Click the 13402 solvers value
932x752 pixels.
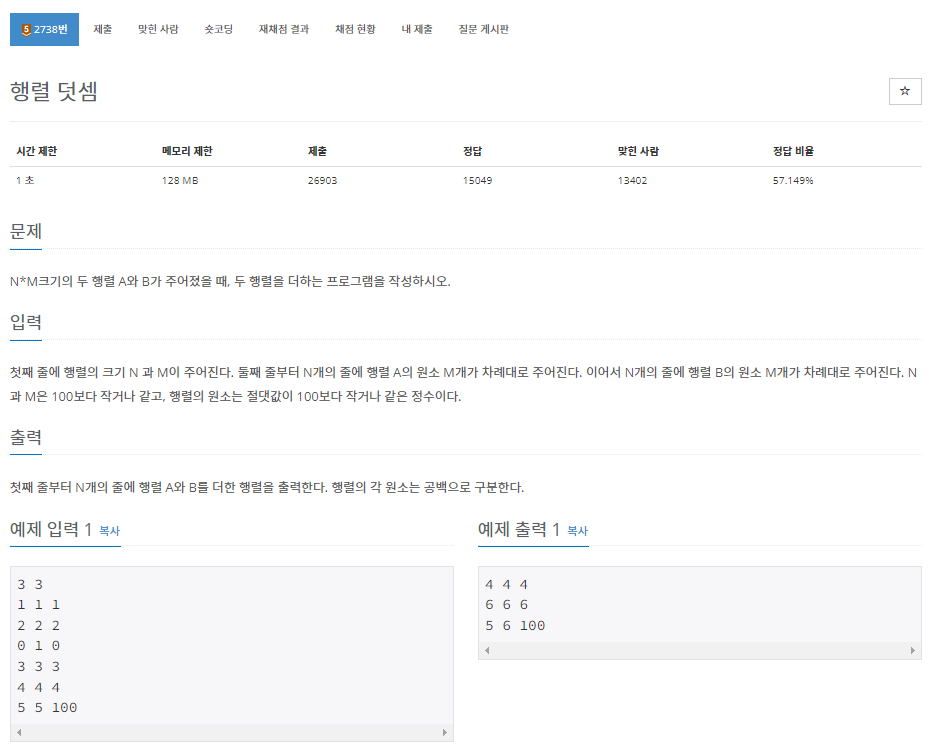tap(632, 180)
